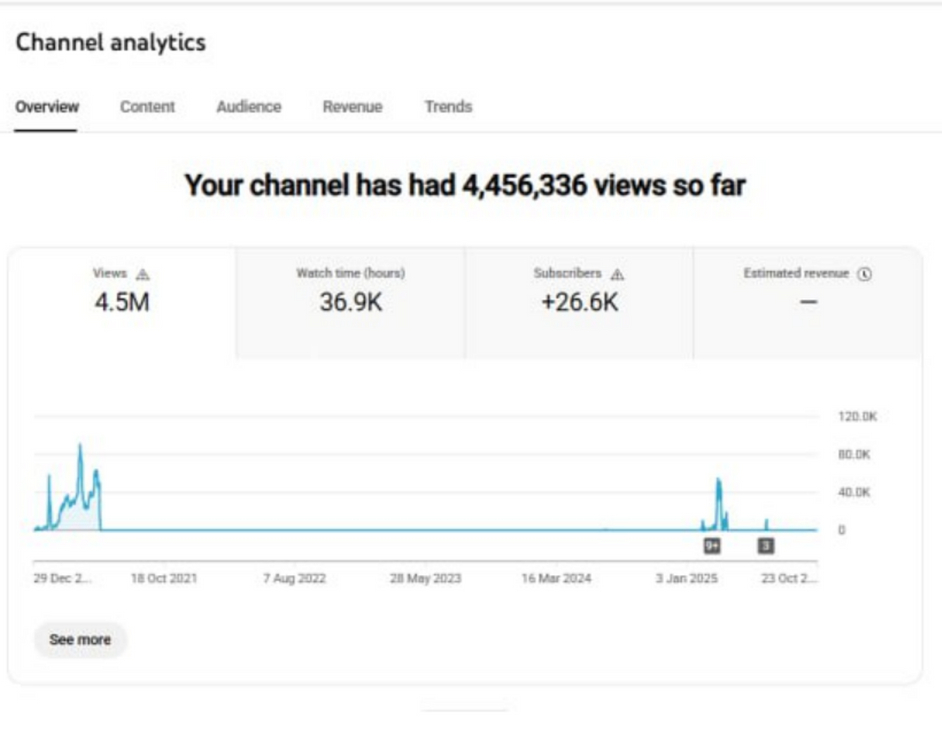Click the 16 Mar 2024 date label
Viewport: 942px width, 750px height.
[x=556, y=579]
